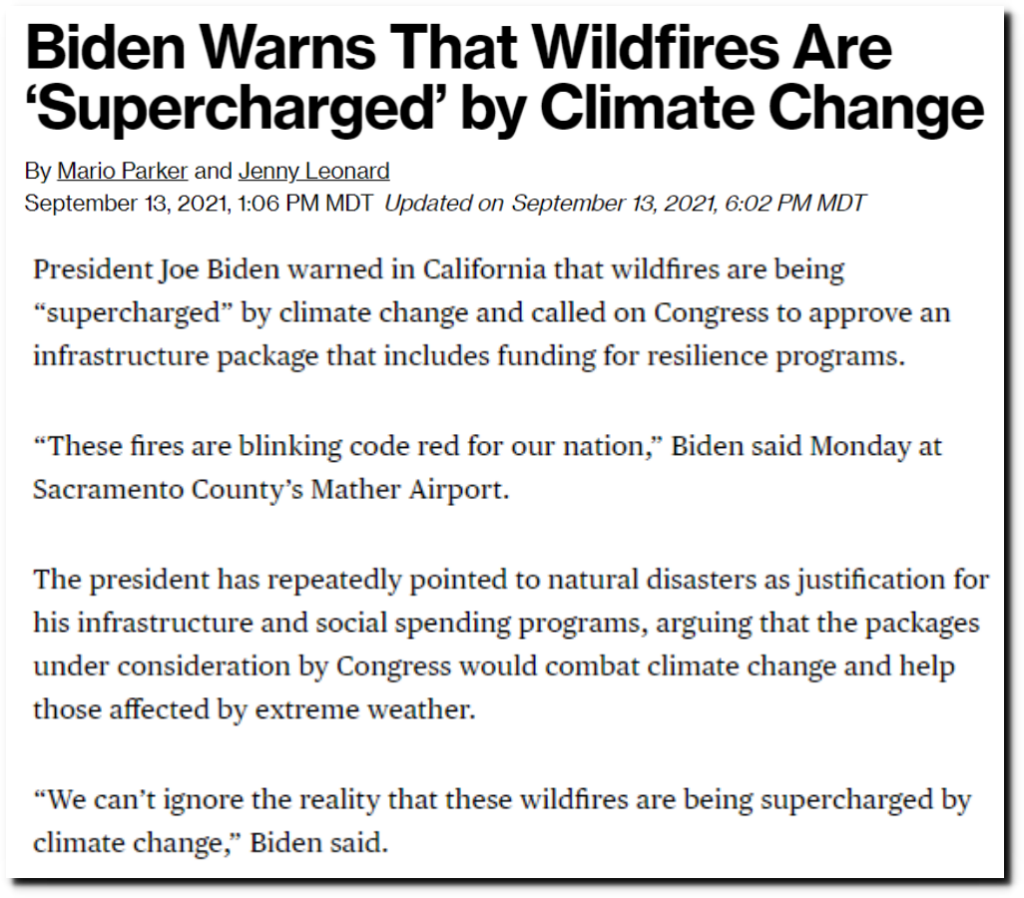
Task: Click the quote 'These fires are blinking code red'
Action: [x=348, y=447]
